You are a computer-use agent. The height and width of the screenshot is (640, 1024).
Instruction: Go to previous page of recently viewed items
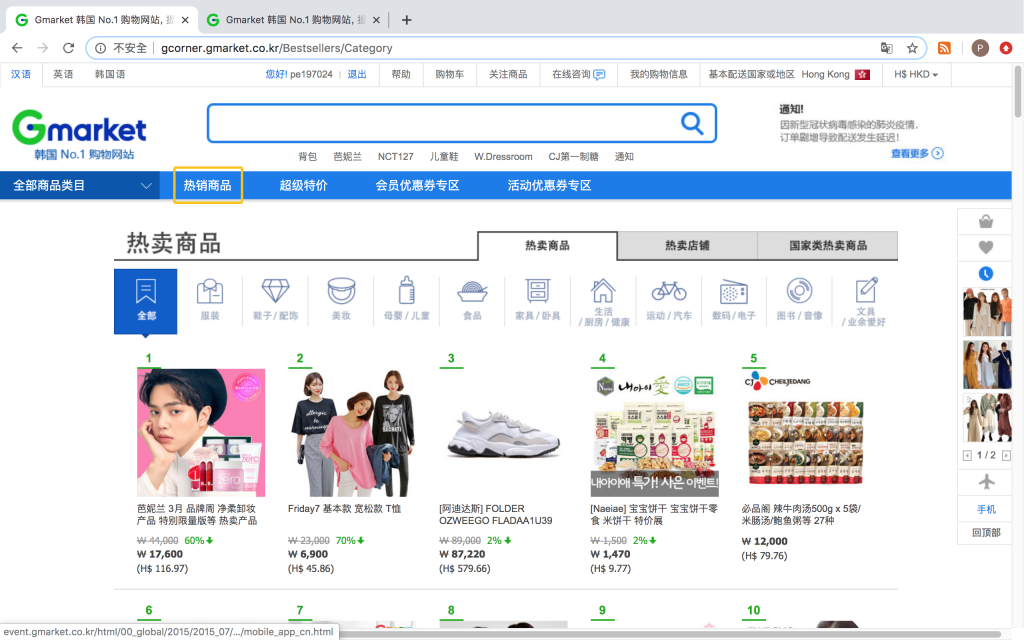pos(967,455)
